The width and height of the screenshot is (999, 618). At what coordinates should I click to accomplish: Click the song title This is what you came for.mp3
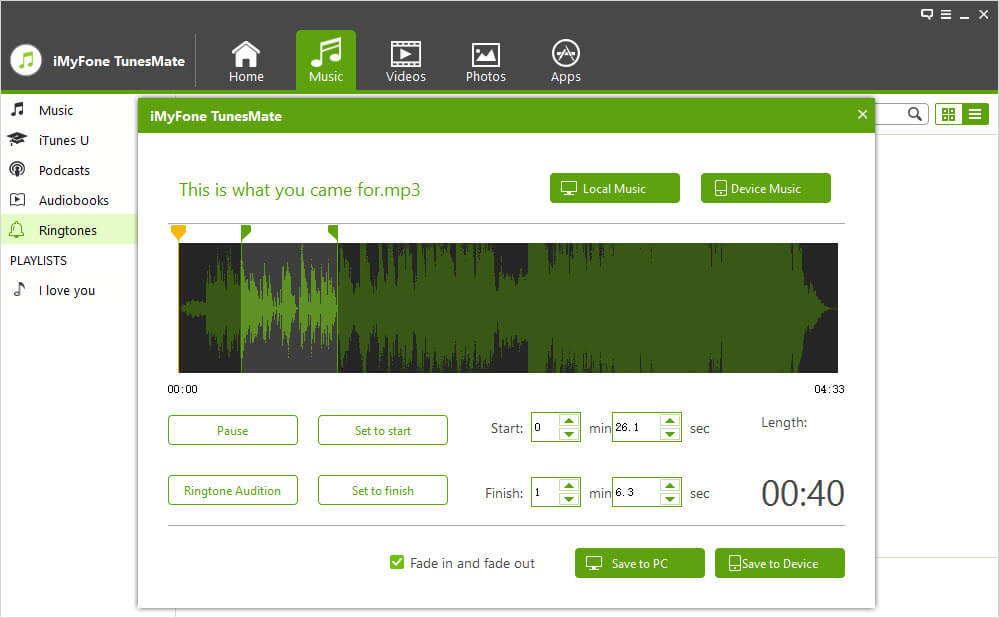pyautogui.click(x=299, y=190)
